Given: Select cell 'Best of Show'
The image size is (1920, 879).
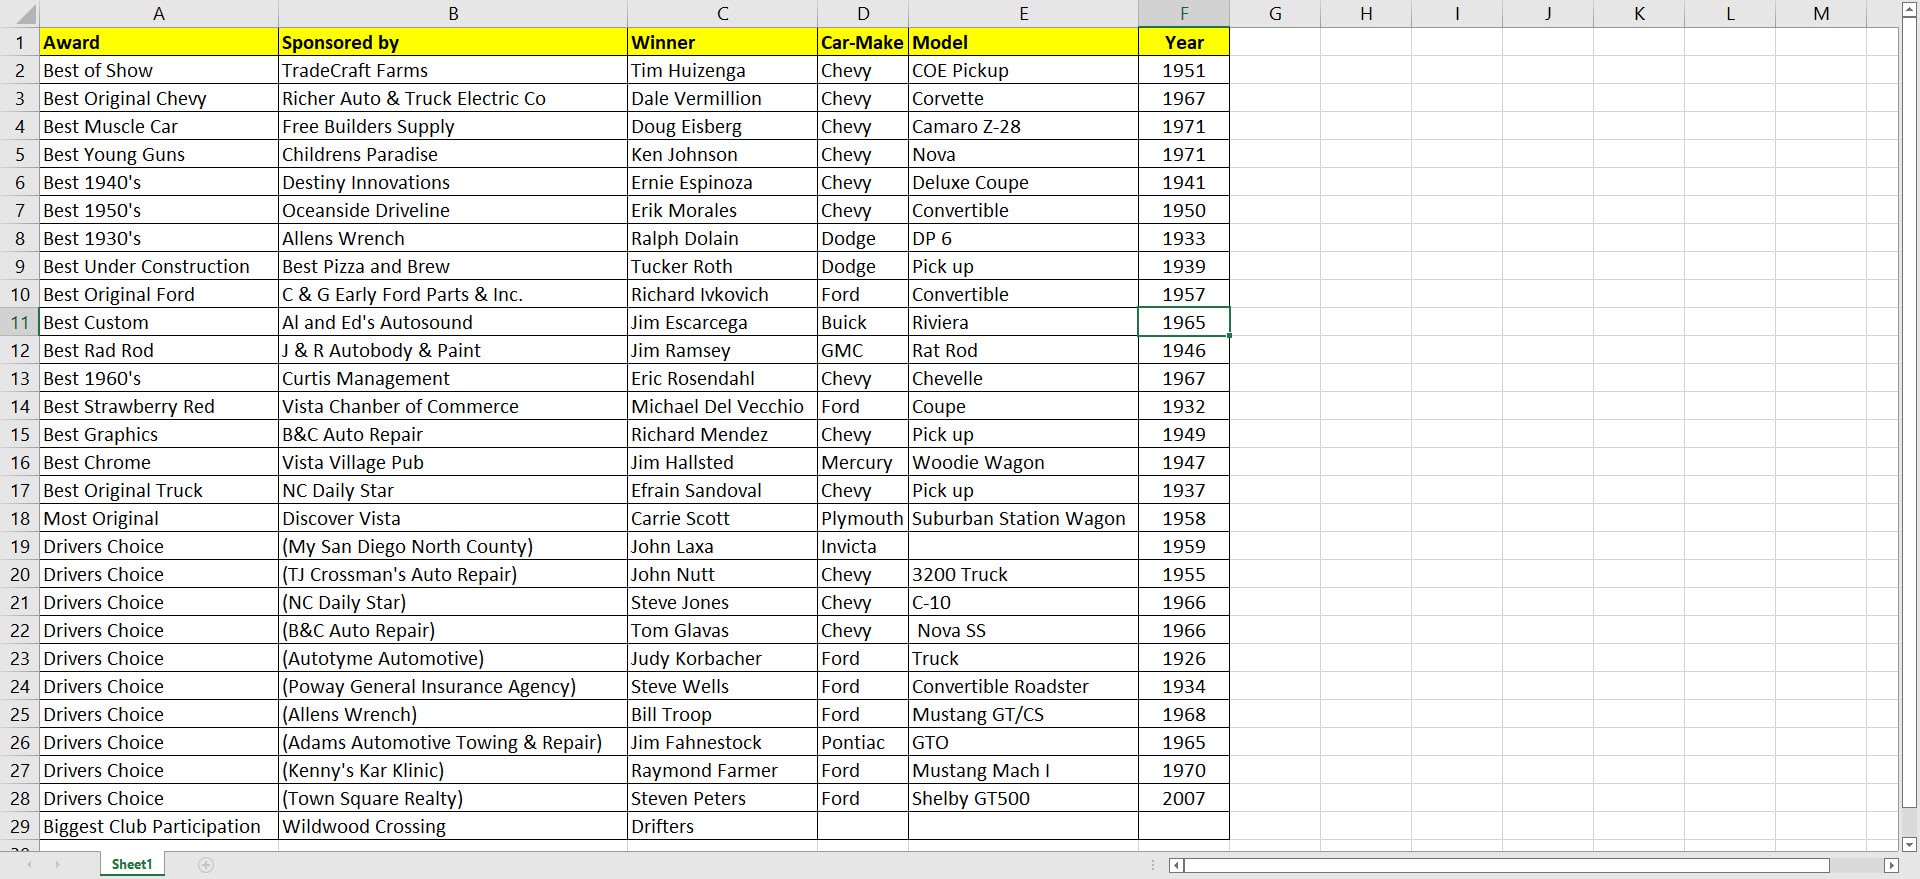Looking at the screenshot, I should [x=159, y=70].
